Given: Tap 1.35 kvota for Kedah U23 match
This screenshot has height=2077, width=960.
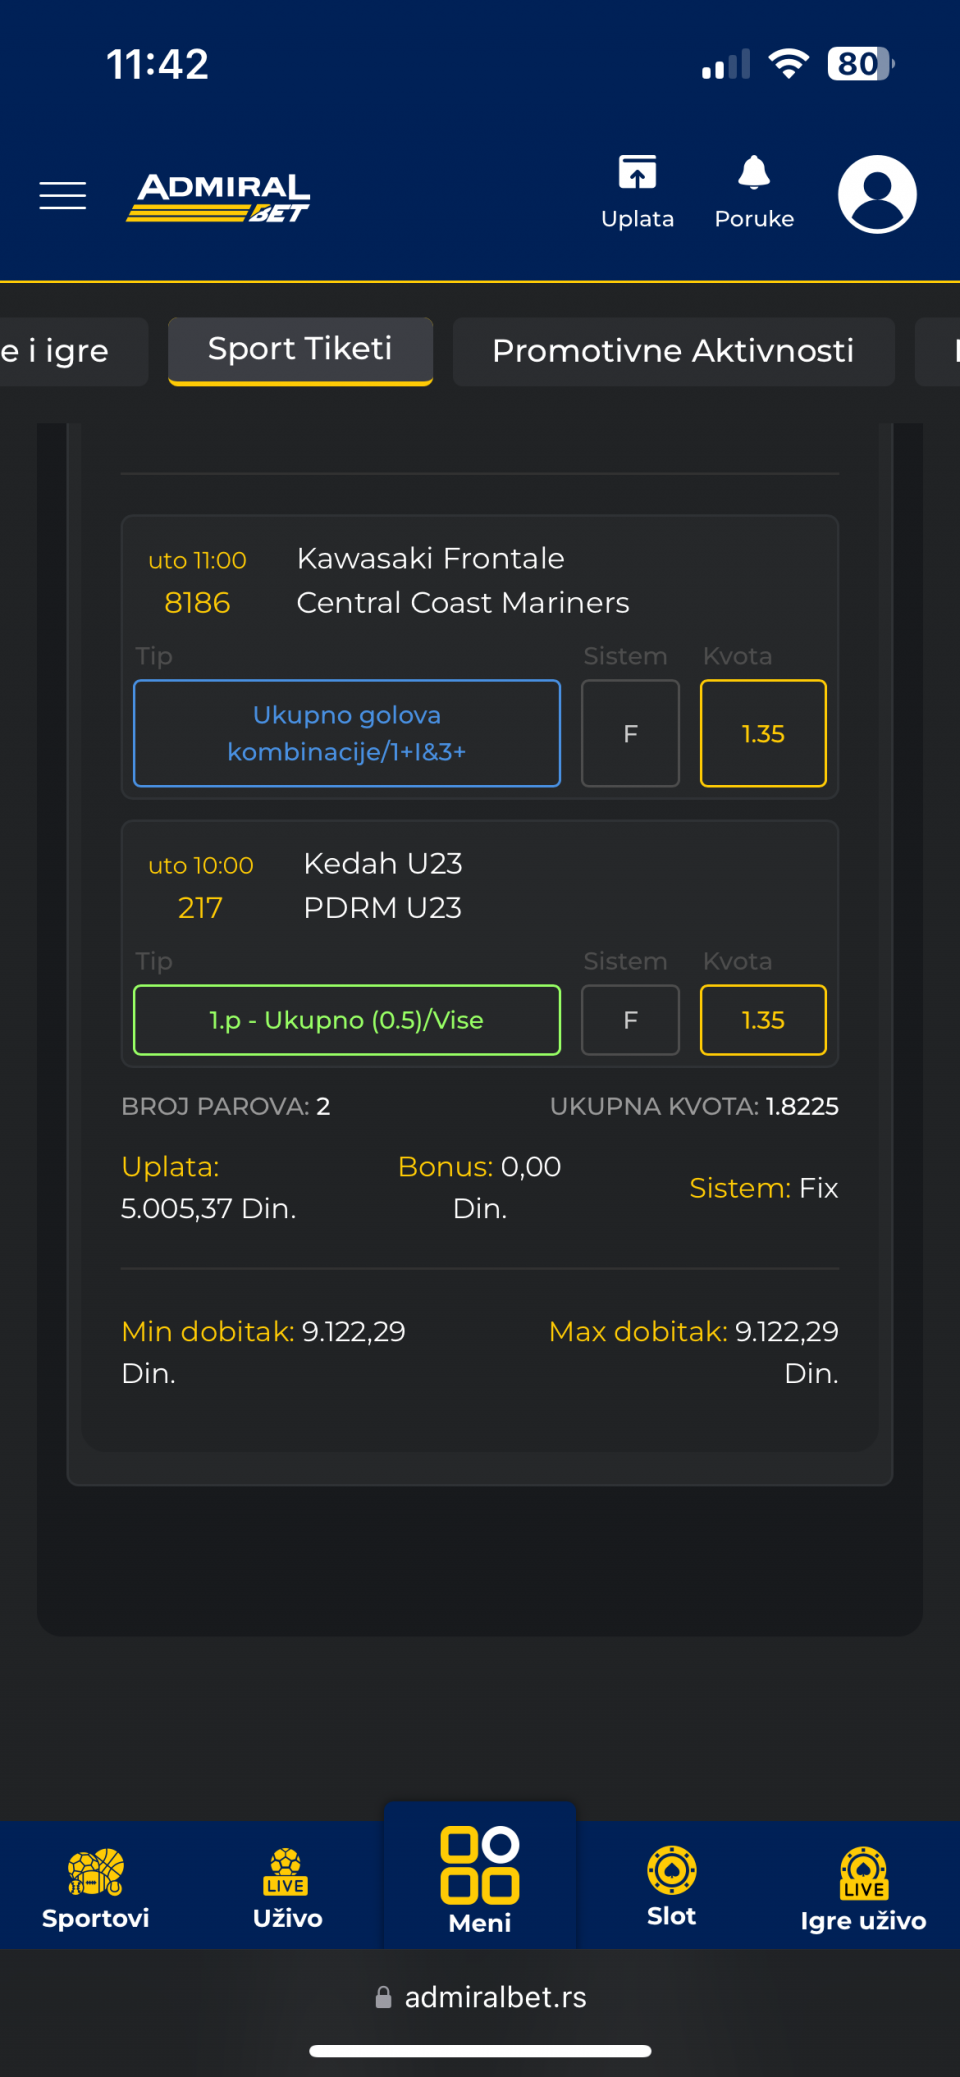Looking at the screenshot, I should [763, 1020].
